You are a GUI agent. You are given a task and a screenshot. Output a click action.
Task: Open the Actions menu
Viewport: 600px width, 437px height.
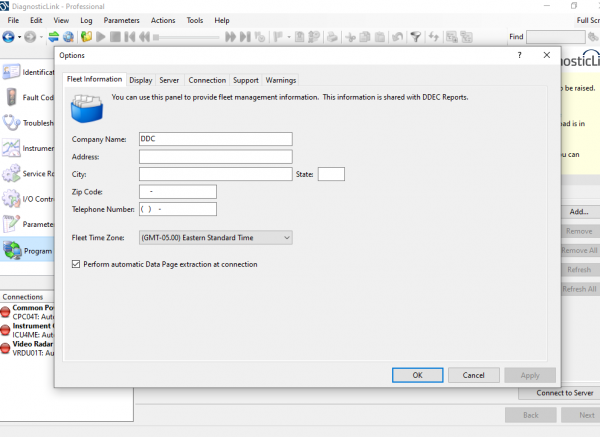[163, 20]
